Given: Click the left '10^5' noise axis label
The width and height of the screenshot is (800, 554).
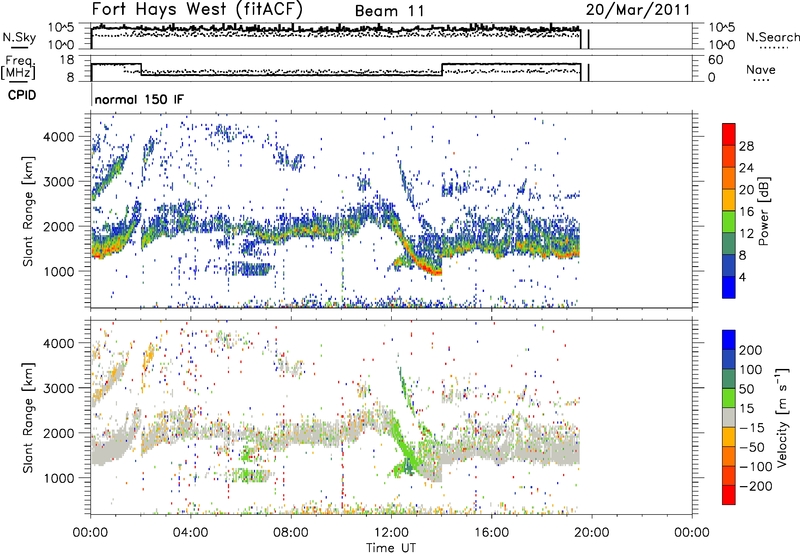Looking at the screenshot, I should 61,27.
